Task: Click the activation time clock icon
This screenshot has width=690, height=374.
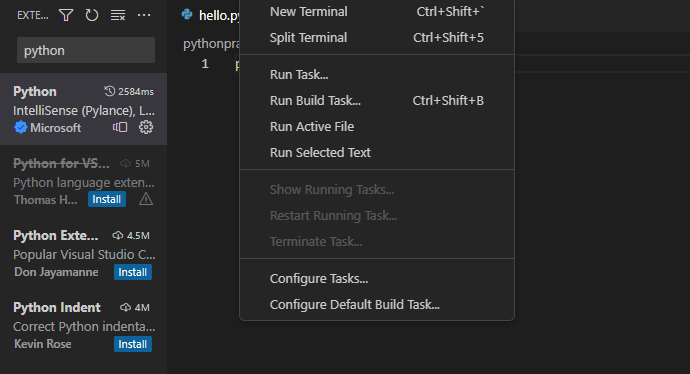Action: click(x=110, y=91)
